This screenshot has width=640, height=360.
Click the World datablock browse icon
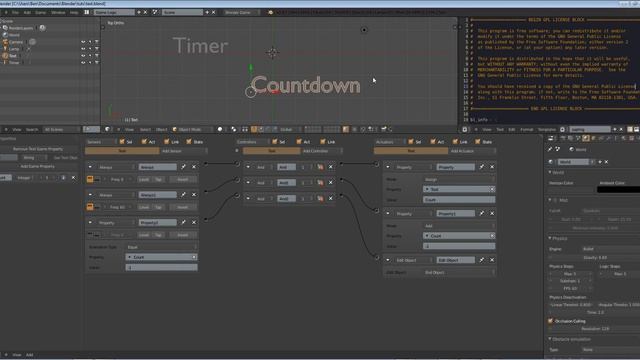(551, 162)
